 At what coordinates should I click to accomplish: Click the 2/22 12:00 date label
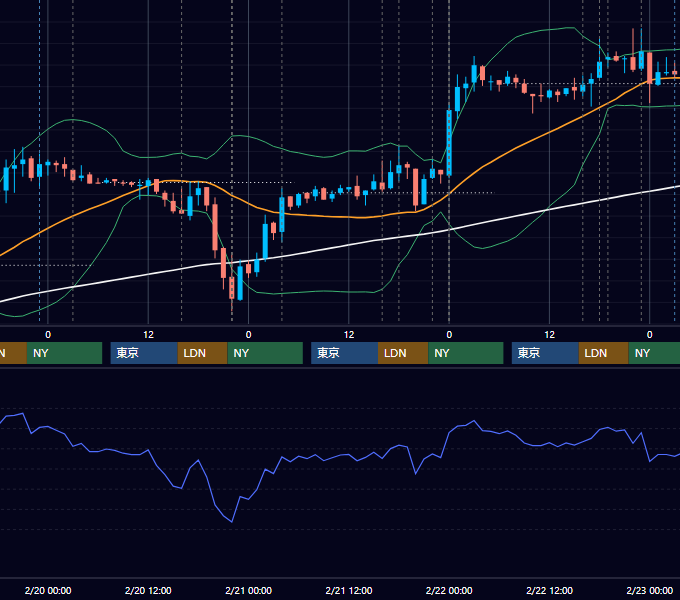(549, 590)
